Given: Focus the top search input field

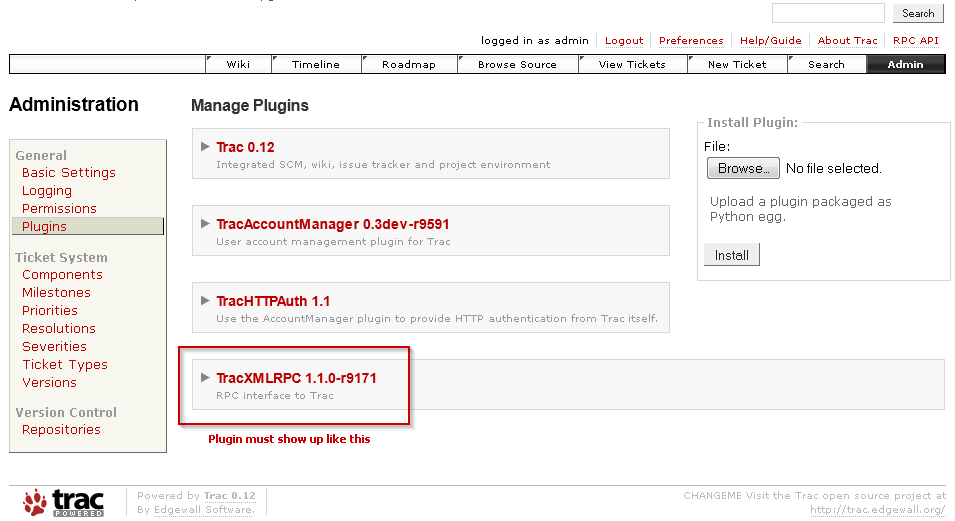Looking at the screenshot, I should 828,13.
